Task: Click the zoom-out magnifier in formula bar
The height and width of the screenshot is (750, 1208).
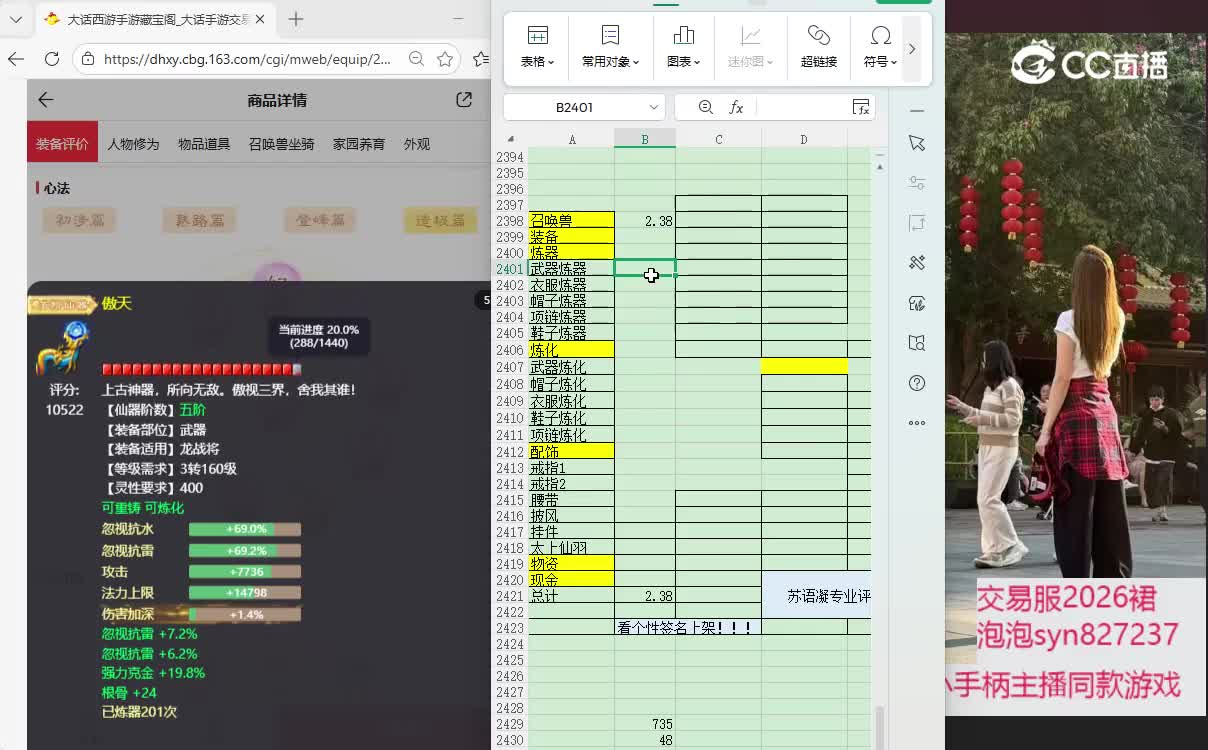Action: 705,107
